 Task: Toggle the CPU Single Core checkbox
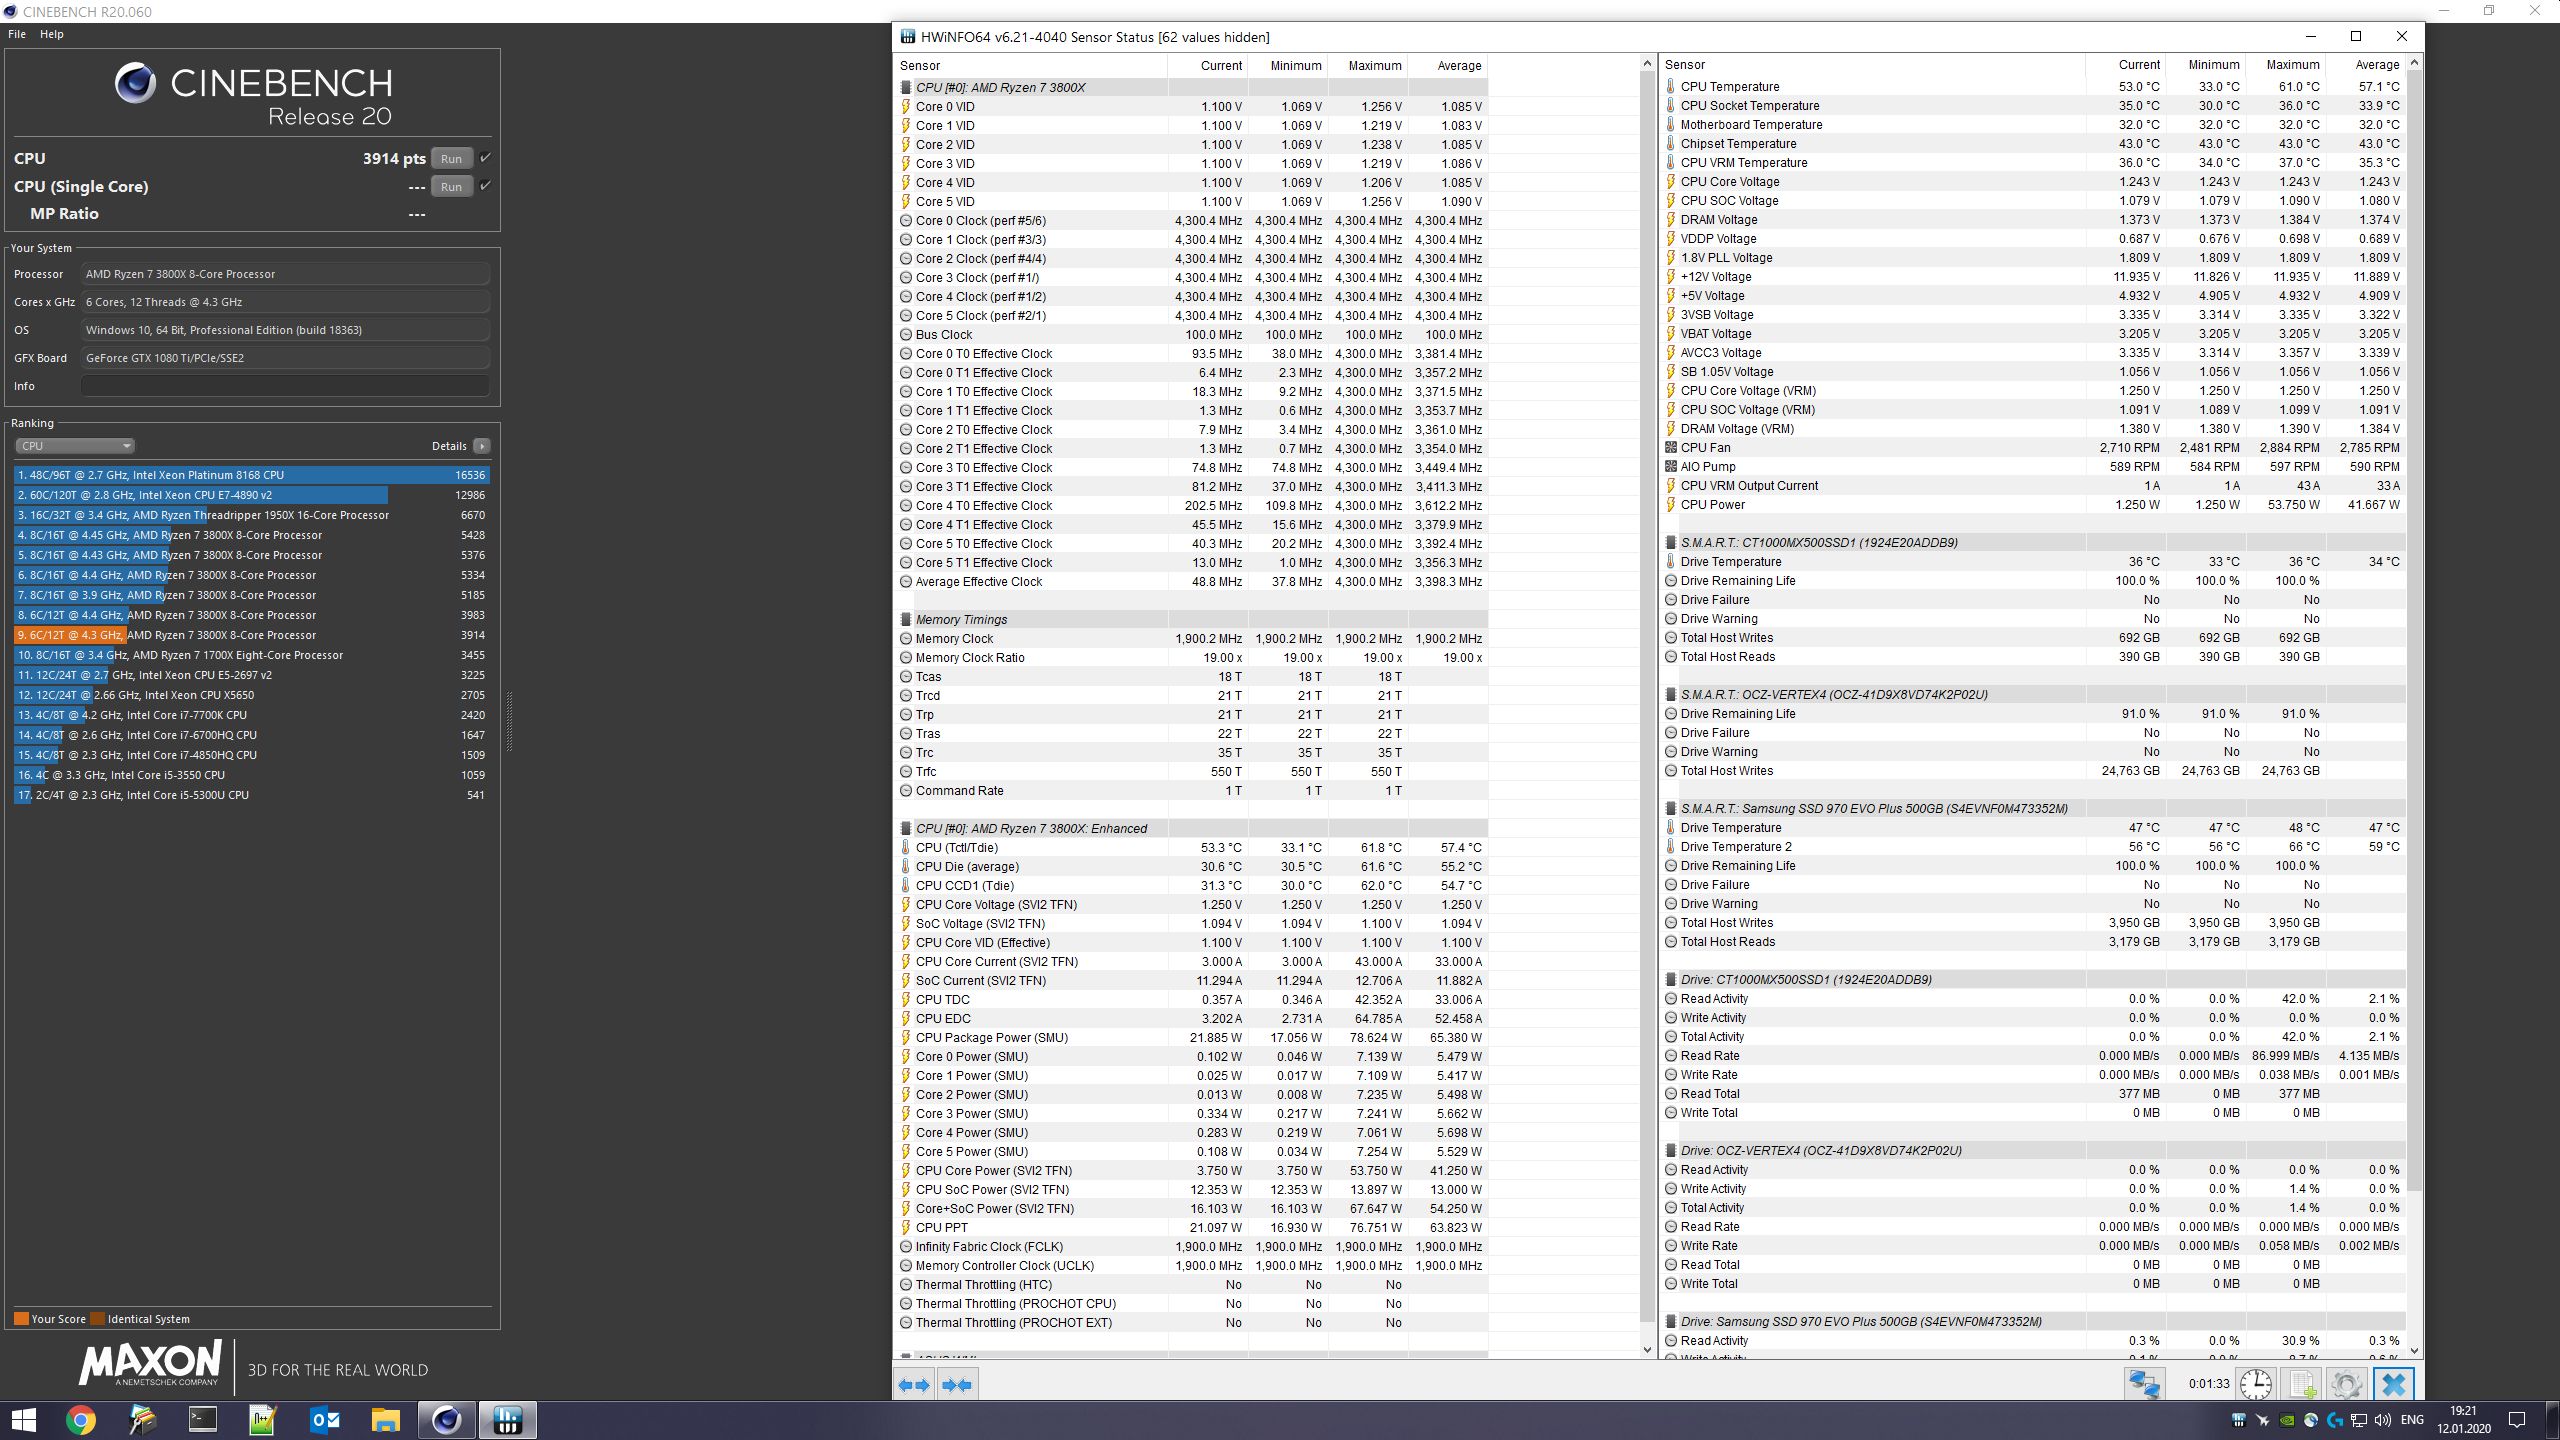485,186
